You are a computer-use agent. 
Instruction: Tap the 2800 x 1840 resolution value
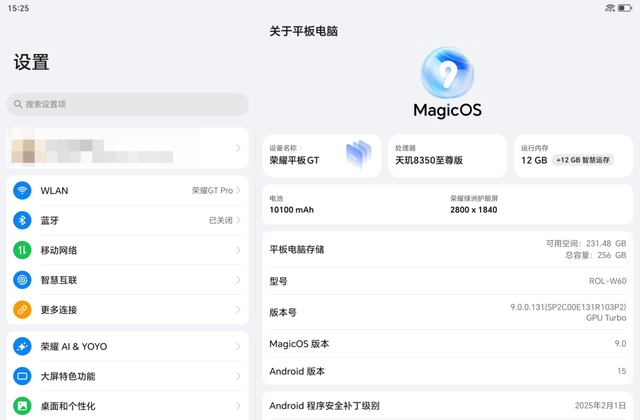coord(473,210)
